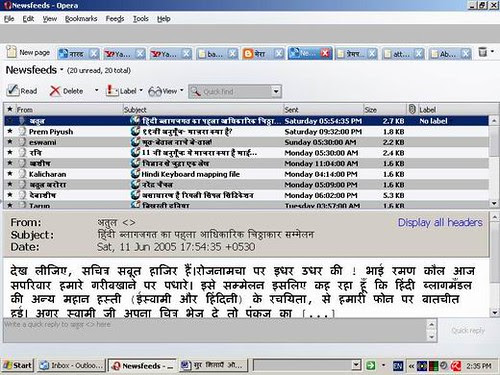500x375 pixels.
Task: Toggle star flag on Prem Piyush row
Action: 10,131
